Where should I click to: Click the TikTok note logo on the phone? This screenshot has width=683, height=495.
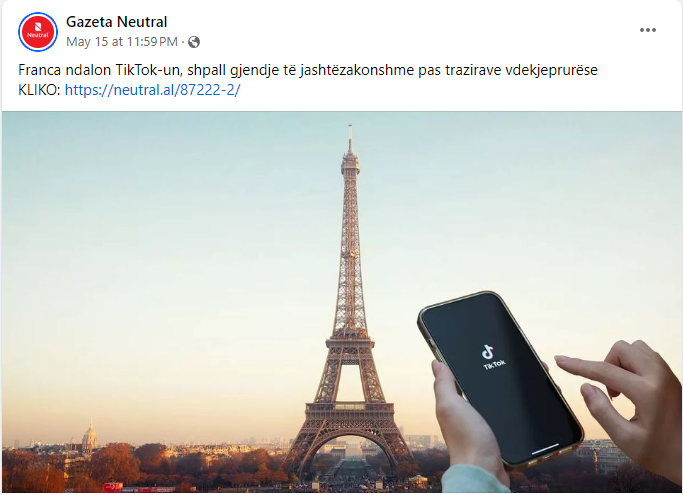(x=488, y=351)
